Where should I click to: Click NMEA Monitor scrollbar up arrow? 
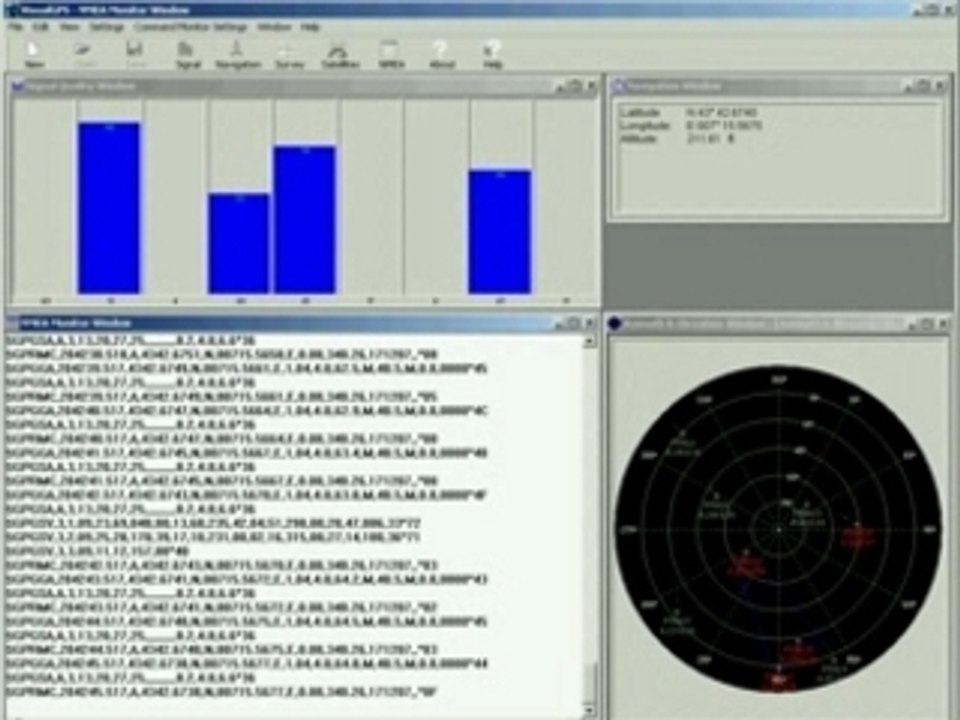(590, 342)
